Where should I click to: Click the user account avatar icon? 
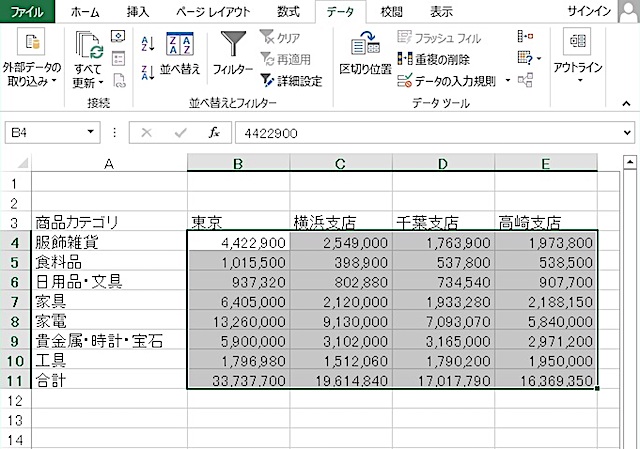coord(629,11)
